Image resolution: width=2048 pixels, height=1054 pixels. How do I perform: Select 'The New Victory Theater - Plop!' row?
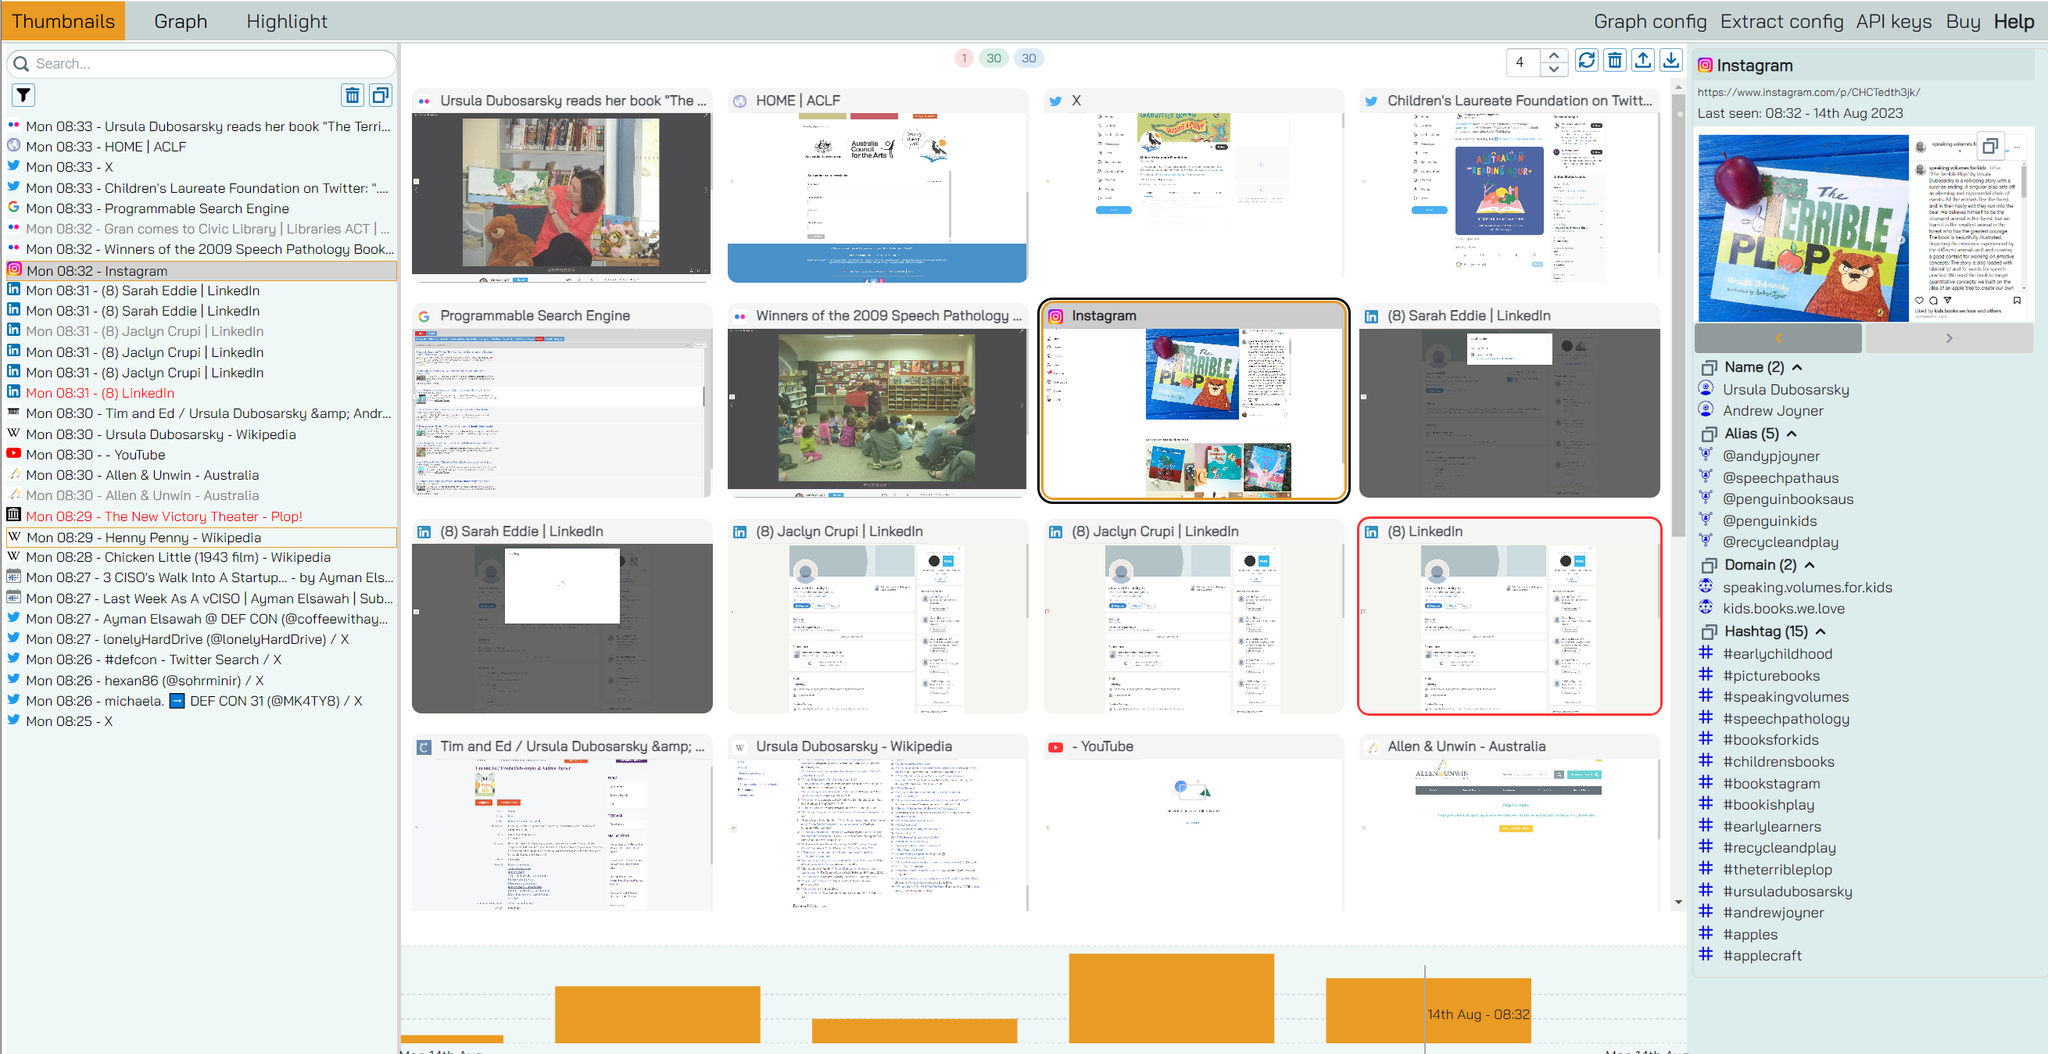click(201, 516)
